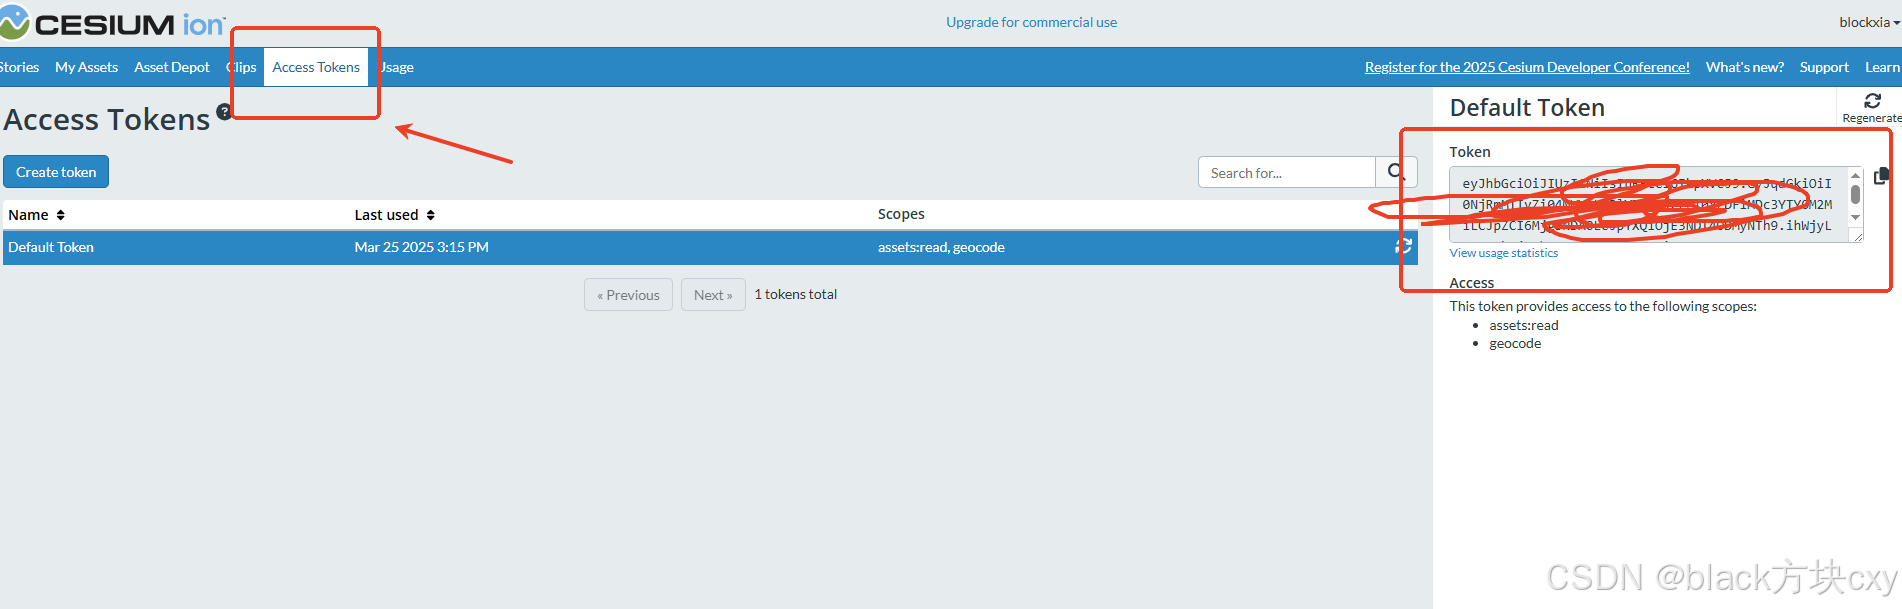The image size is (1902, 609).
Task: Focus the Search for... input field
Action: [1287, 172]
